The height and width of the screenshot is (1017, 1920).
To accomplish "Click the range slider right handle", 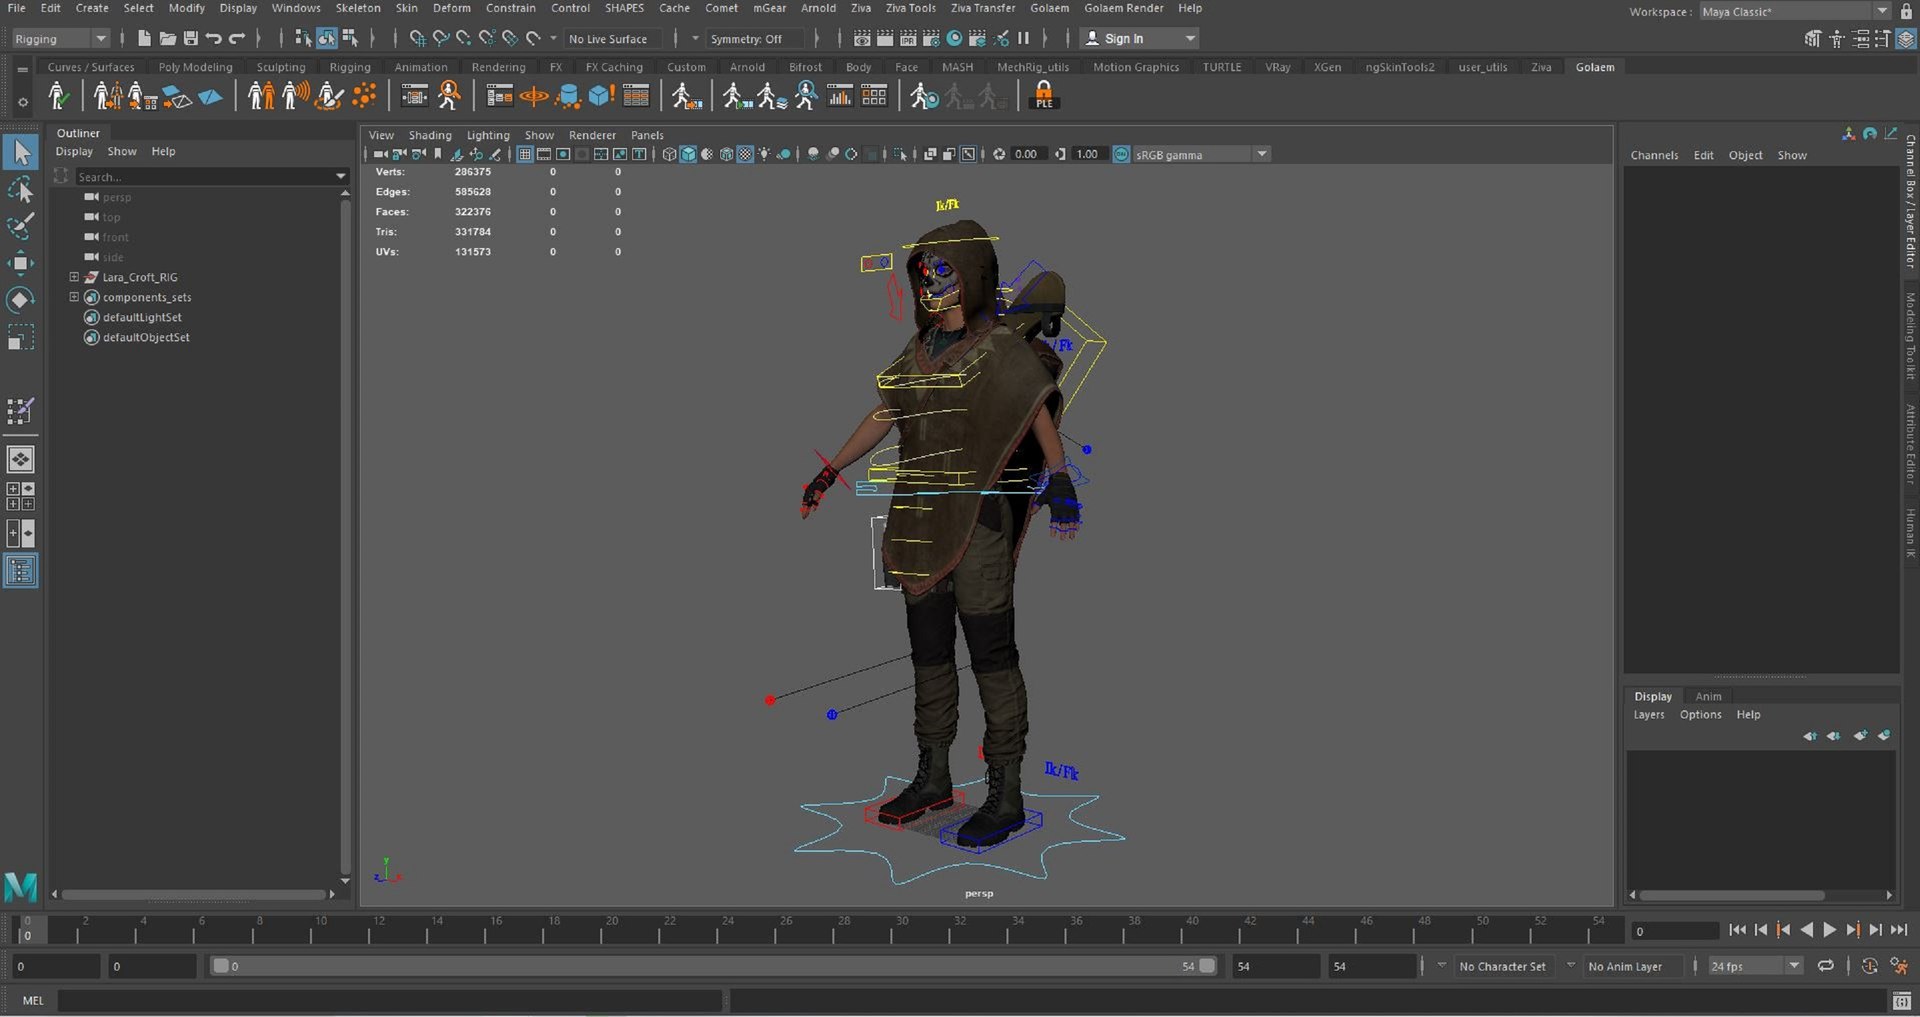I will pos(1207,966).
